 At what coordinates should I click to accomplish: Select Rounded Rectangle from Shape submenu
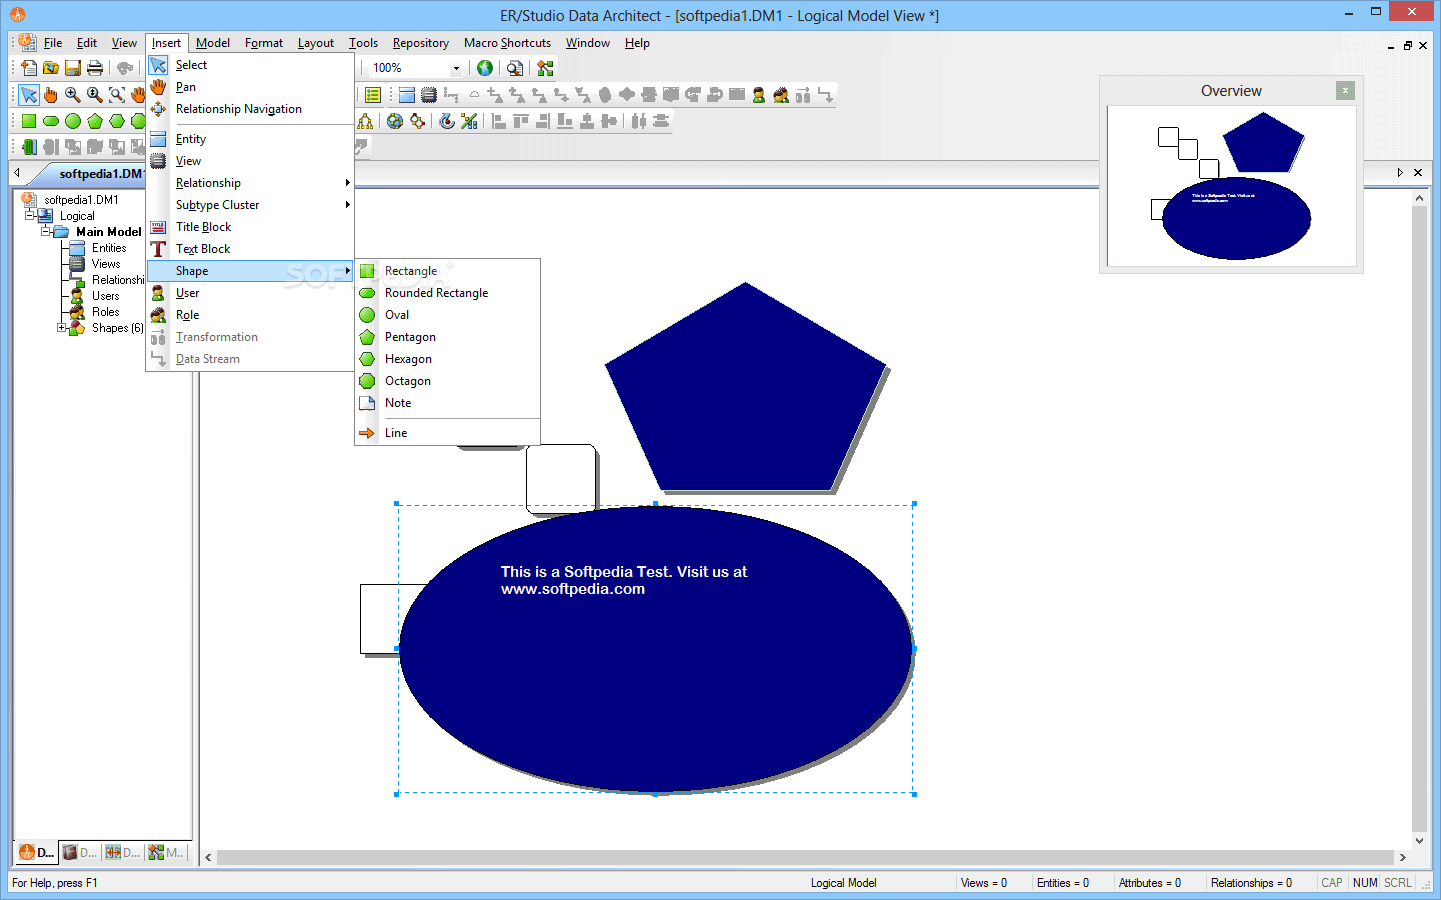[447, 293]
